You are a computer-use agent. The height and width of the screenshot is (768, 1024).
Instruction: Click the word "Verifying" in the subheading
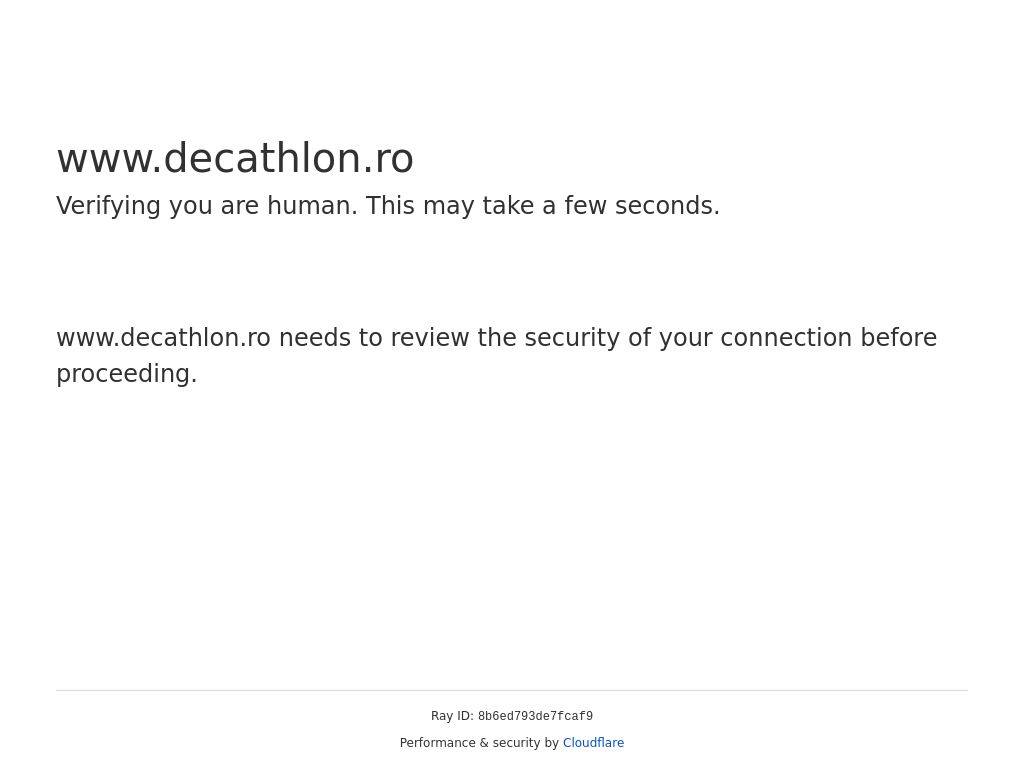point(108,206)
